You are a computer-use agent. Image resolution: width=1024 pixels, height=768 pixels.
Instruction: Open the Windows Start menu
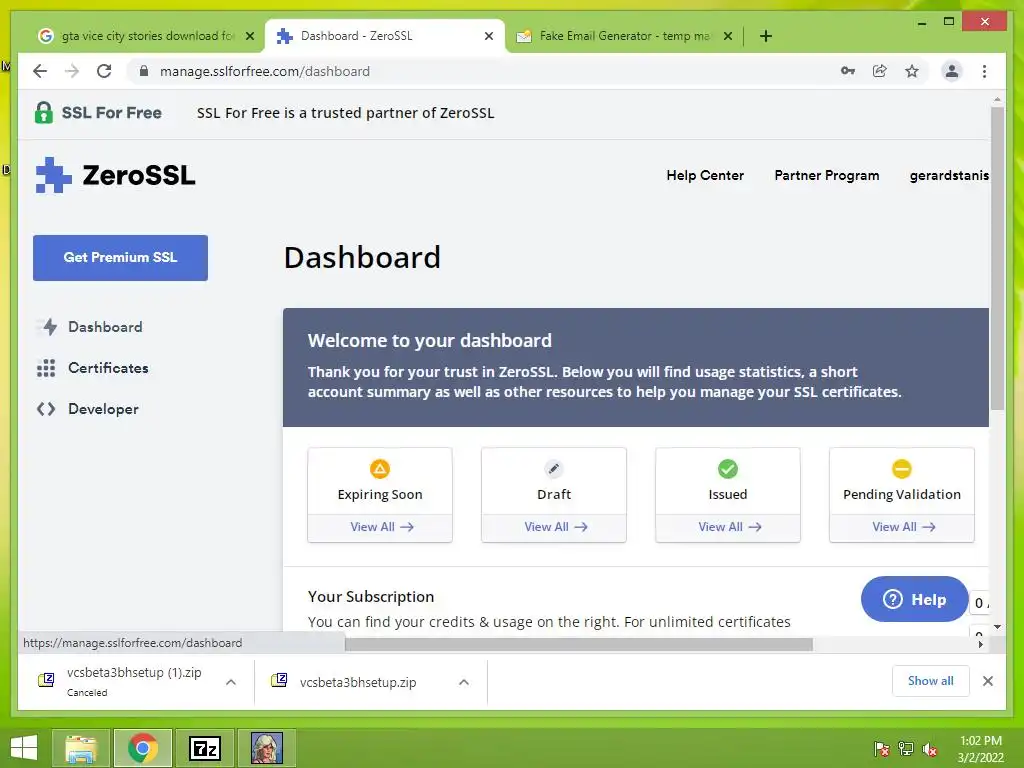[x=24, y=748]
